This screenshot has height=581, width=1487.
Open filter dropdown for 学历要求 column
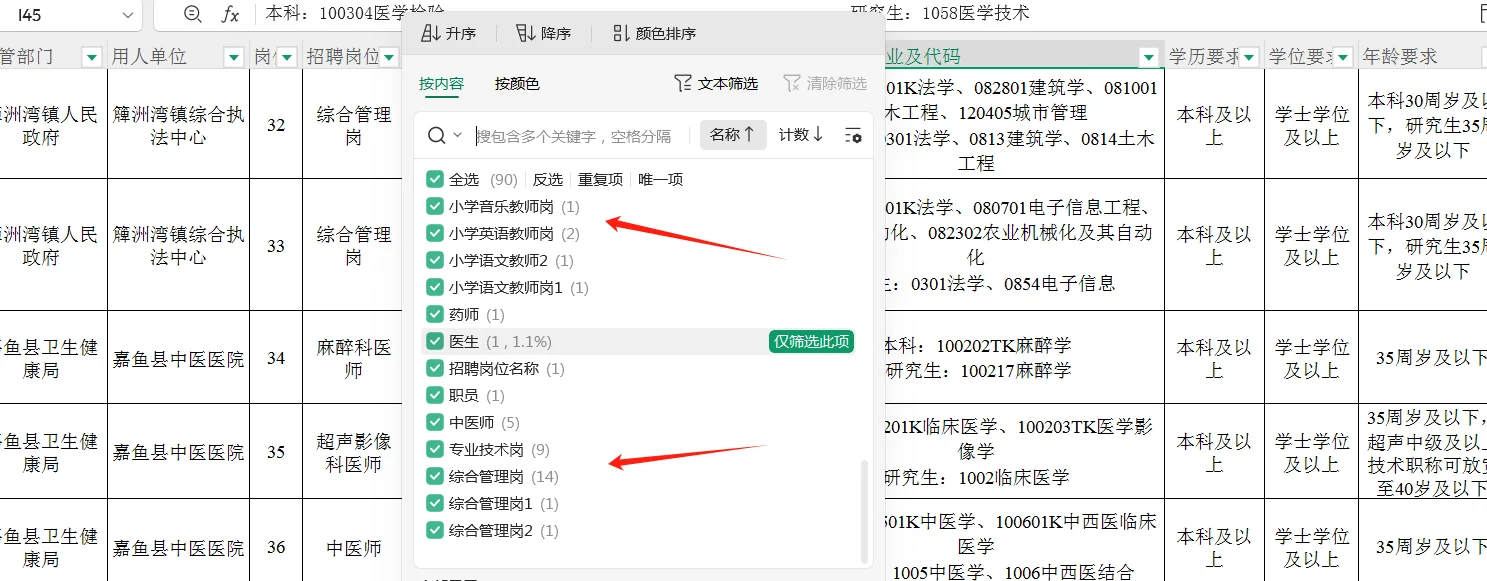pyautogui.click(x=1249, y=57)
